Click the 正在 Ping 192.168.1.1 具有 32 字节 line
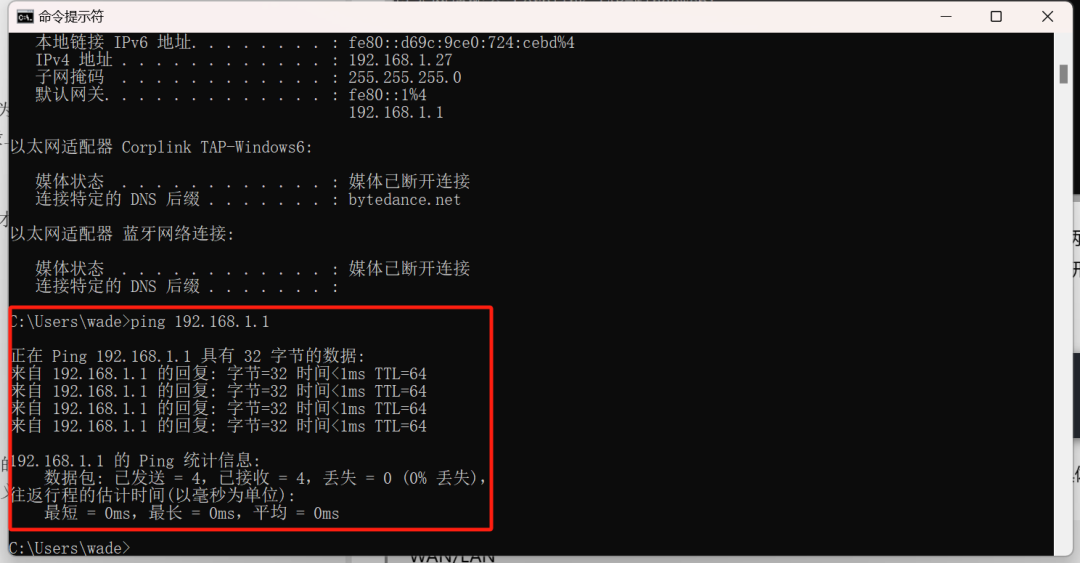1080x563 pixels. (187, 356)
